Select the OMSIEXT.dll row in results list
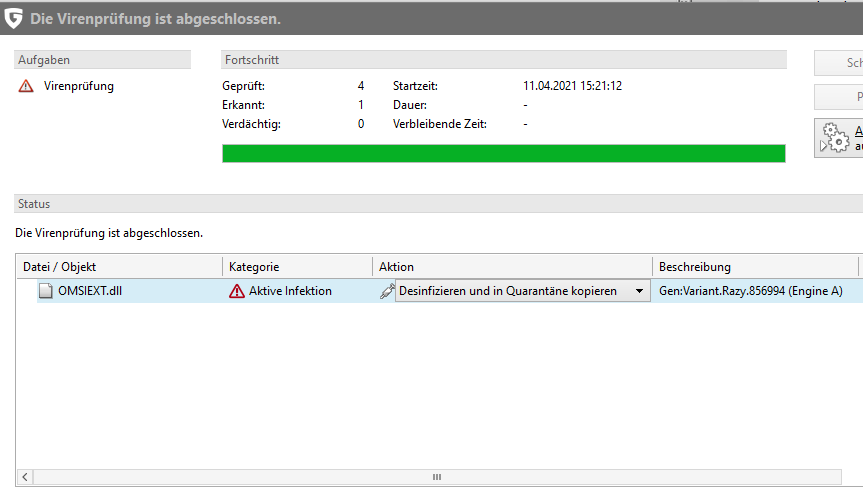This screenshot has width=863, height=488. pyautogui.click(x=130, y=291)
